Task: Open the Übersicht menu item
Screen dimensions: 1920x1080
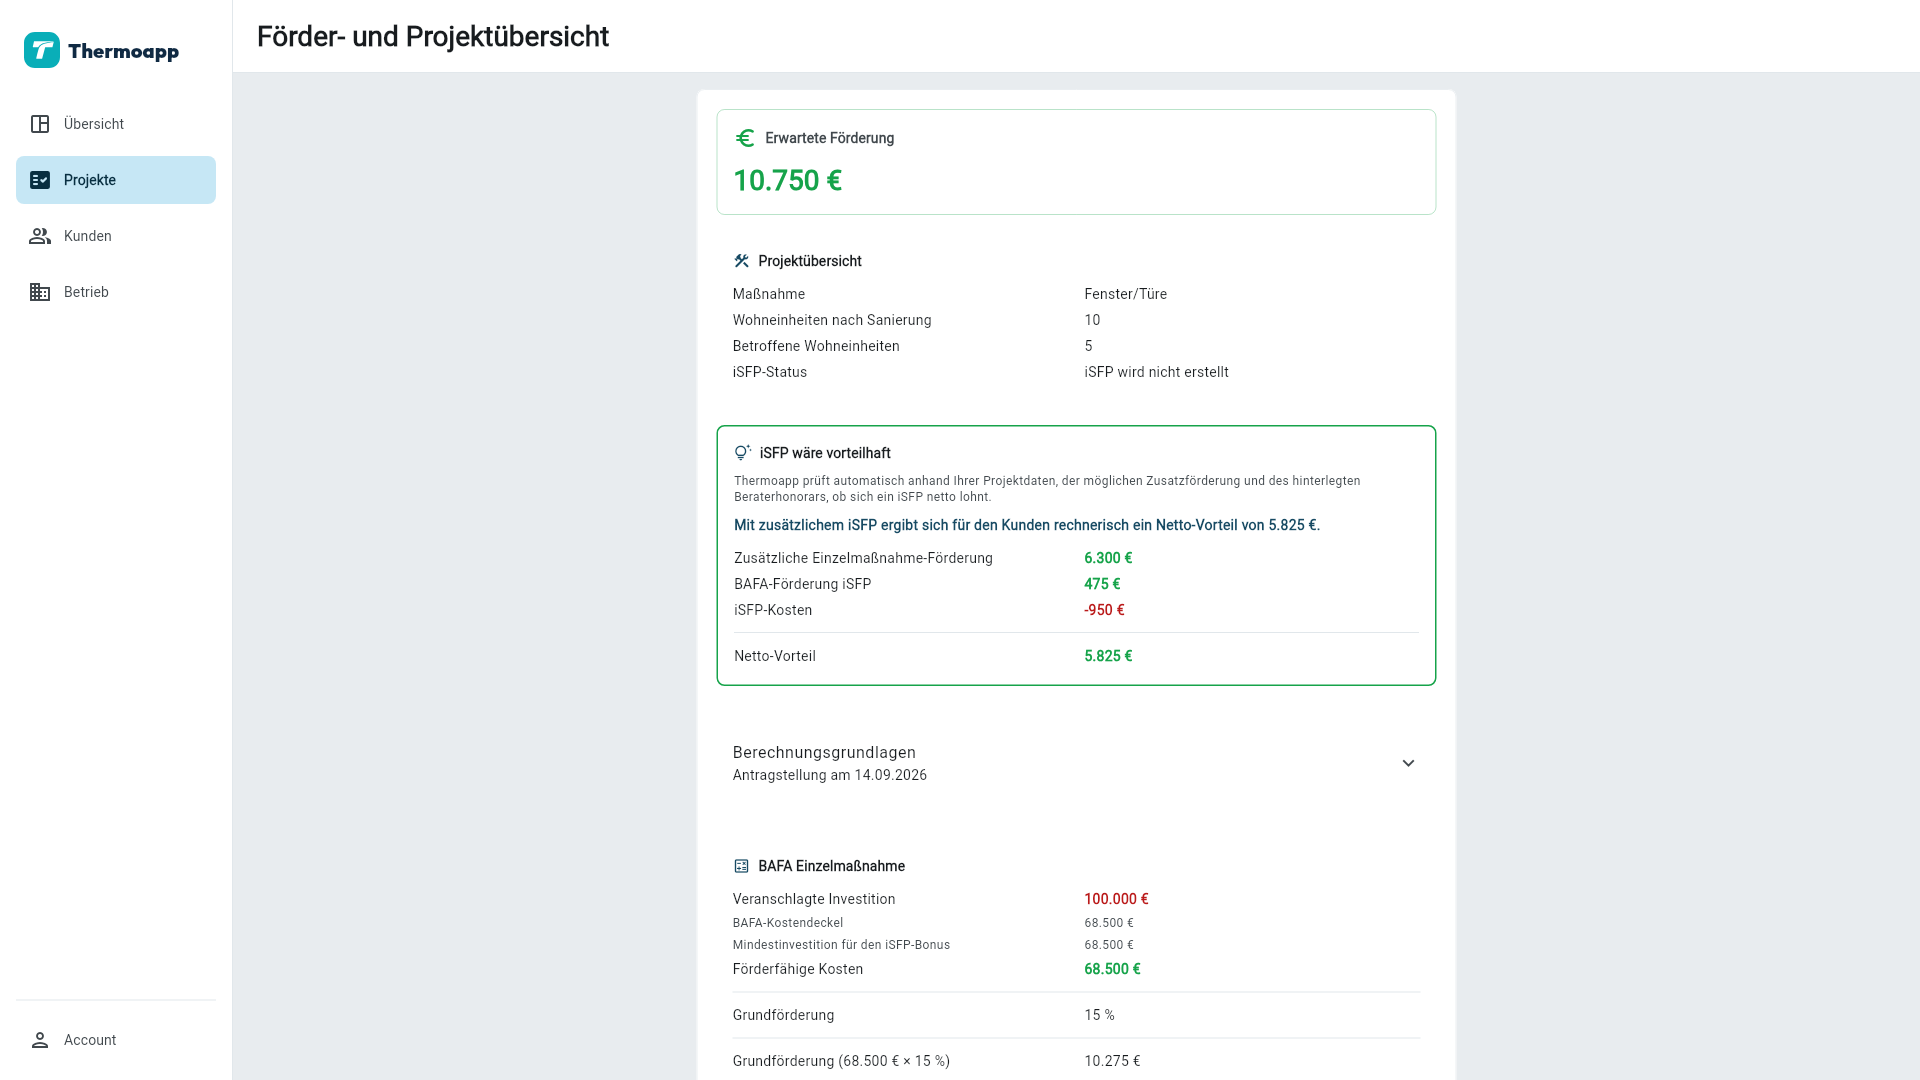Action: click(116, 124)
